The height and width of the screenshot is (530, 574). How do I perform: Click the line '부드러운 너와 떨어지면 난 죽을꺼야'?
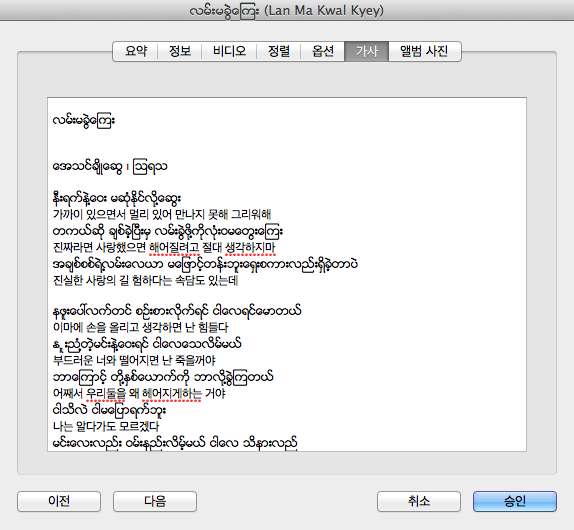click(x=134, y=360)
